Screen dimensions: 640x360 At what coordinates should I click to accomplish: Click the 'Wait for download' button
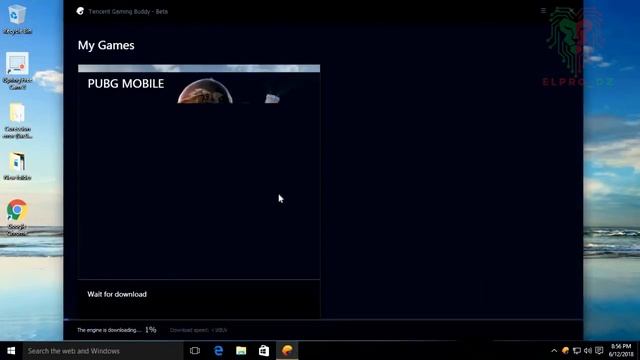117,294
